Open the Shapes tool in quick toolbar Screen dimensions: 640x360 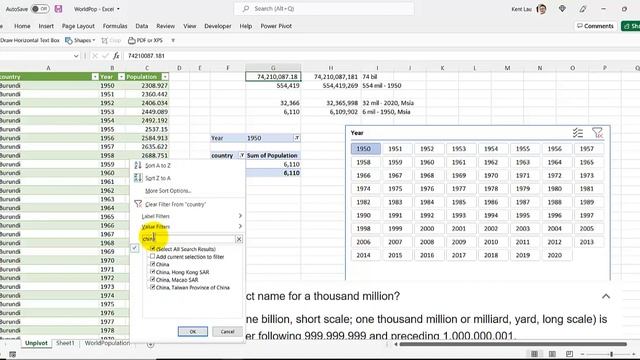[x=80, y=40]
